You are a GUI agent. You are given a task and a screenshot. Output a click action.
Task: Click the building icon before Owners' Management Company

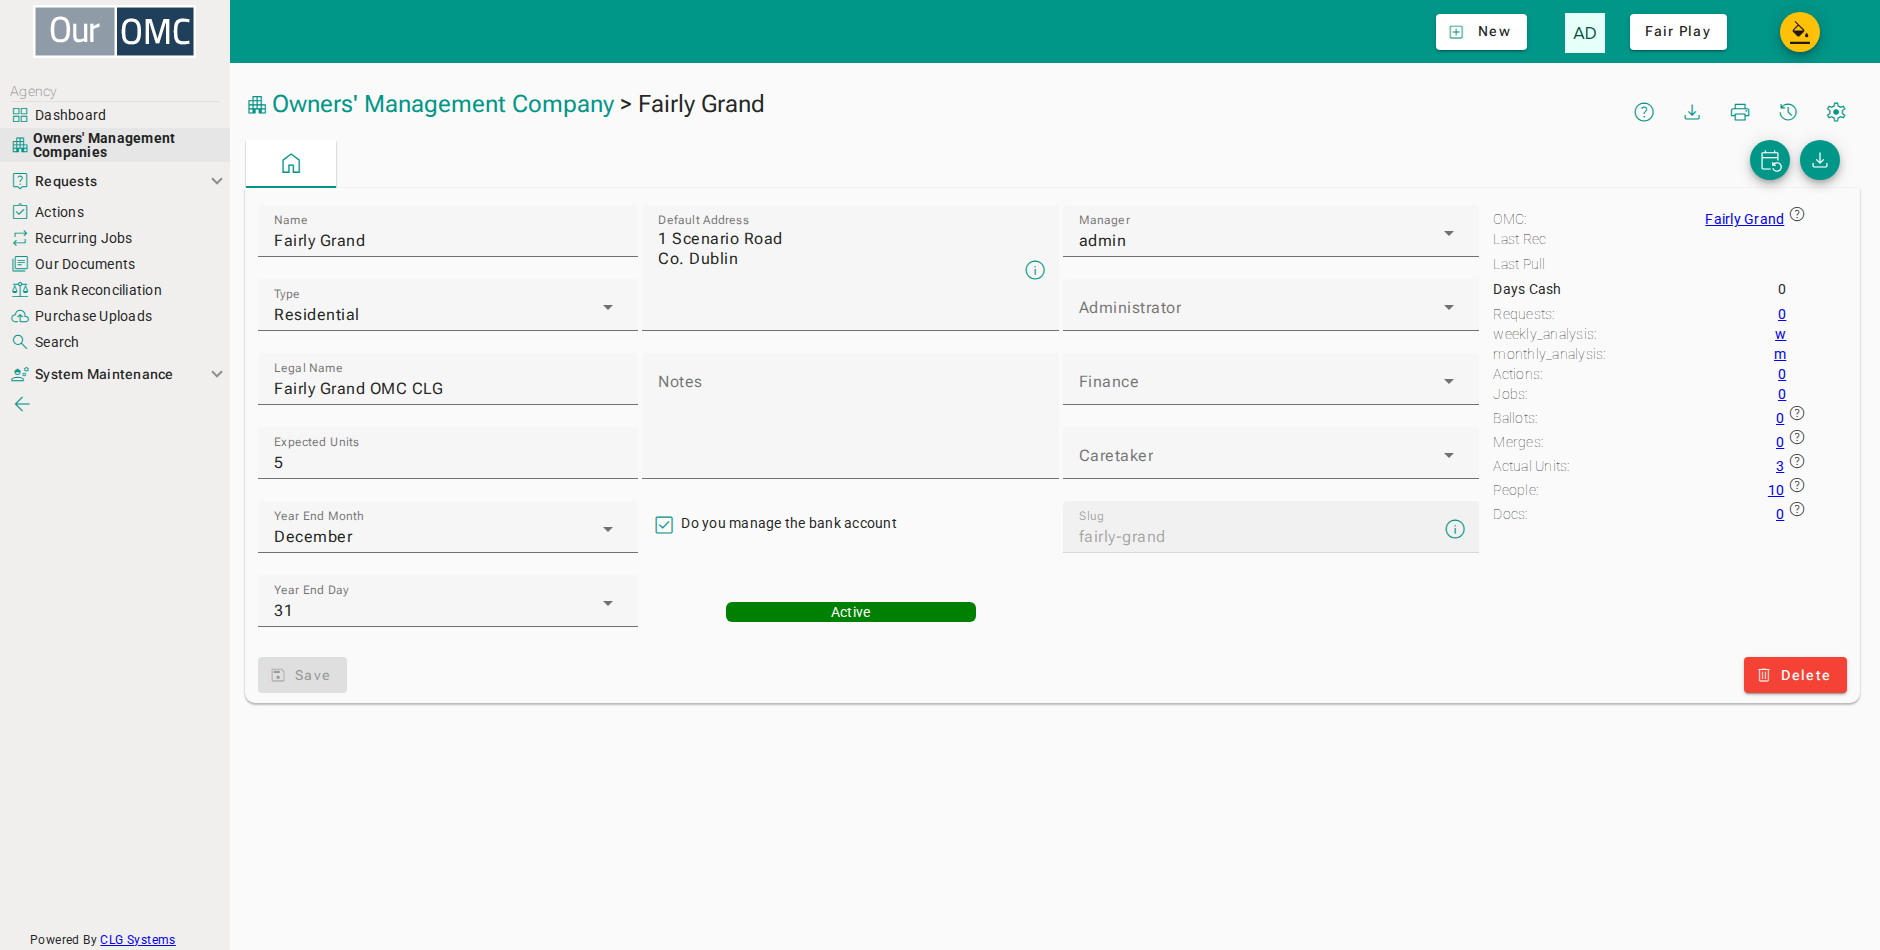coord(257,105)
